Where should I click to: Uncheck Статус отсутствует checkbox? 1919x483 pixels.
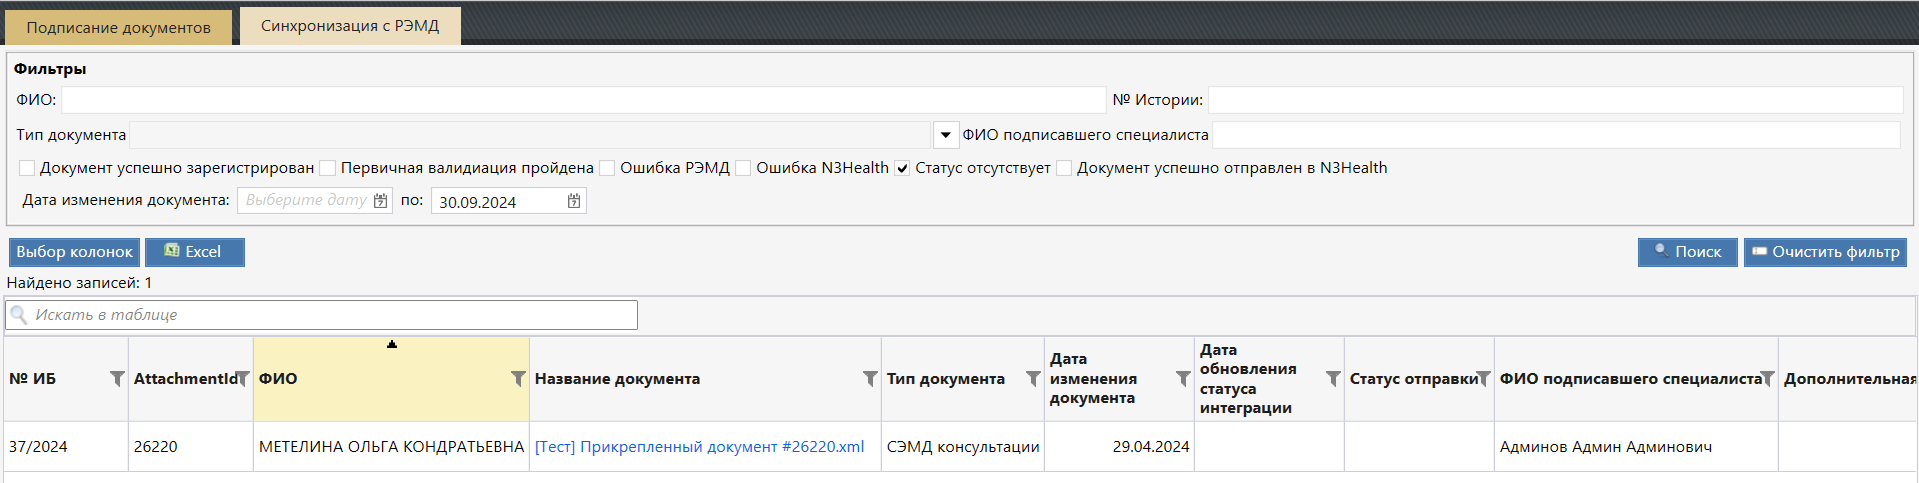point(903,168)
